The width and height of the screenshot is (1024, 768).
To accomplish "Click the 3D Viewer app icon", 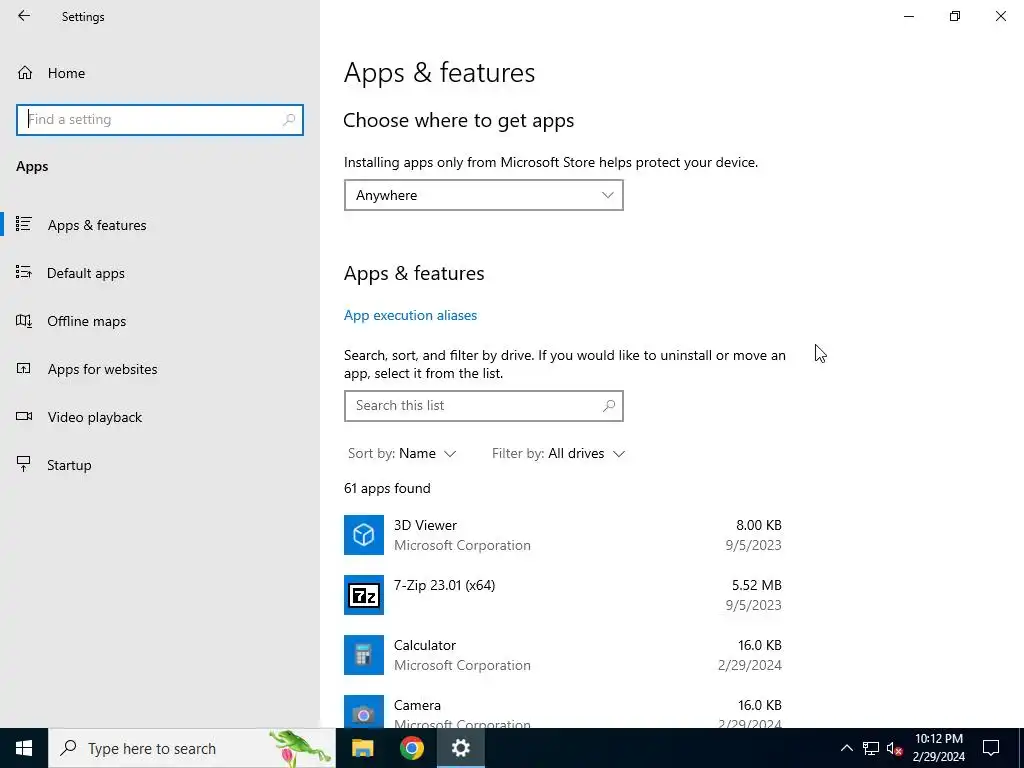I will [x=364, y=535].
